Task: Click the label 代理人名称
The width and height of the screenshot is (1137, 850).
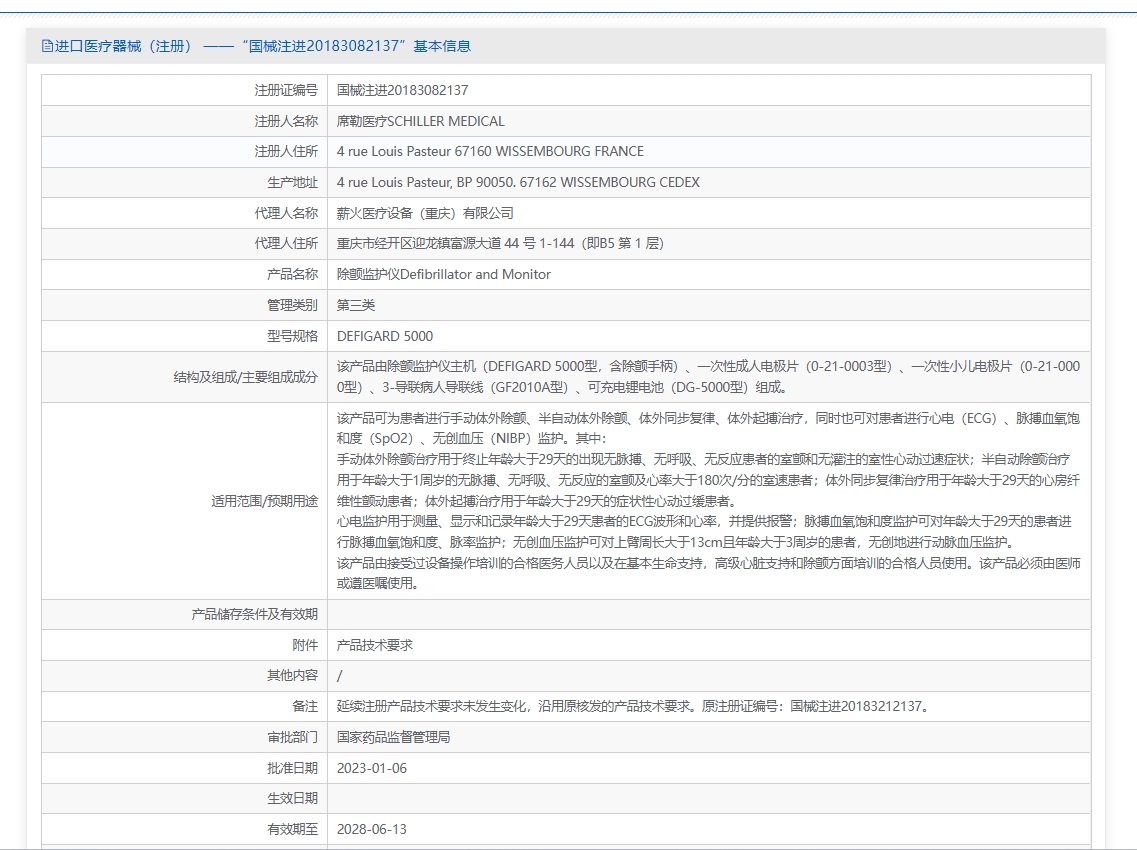Action: click(286, 213)
